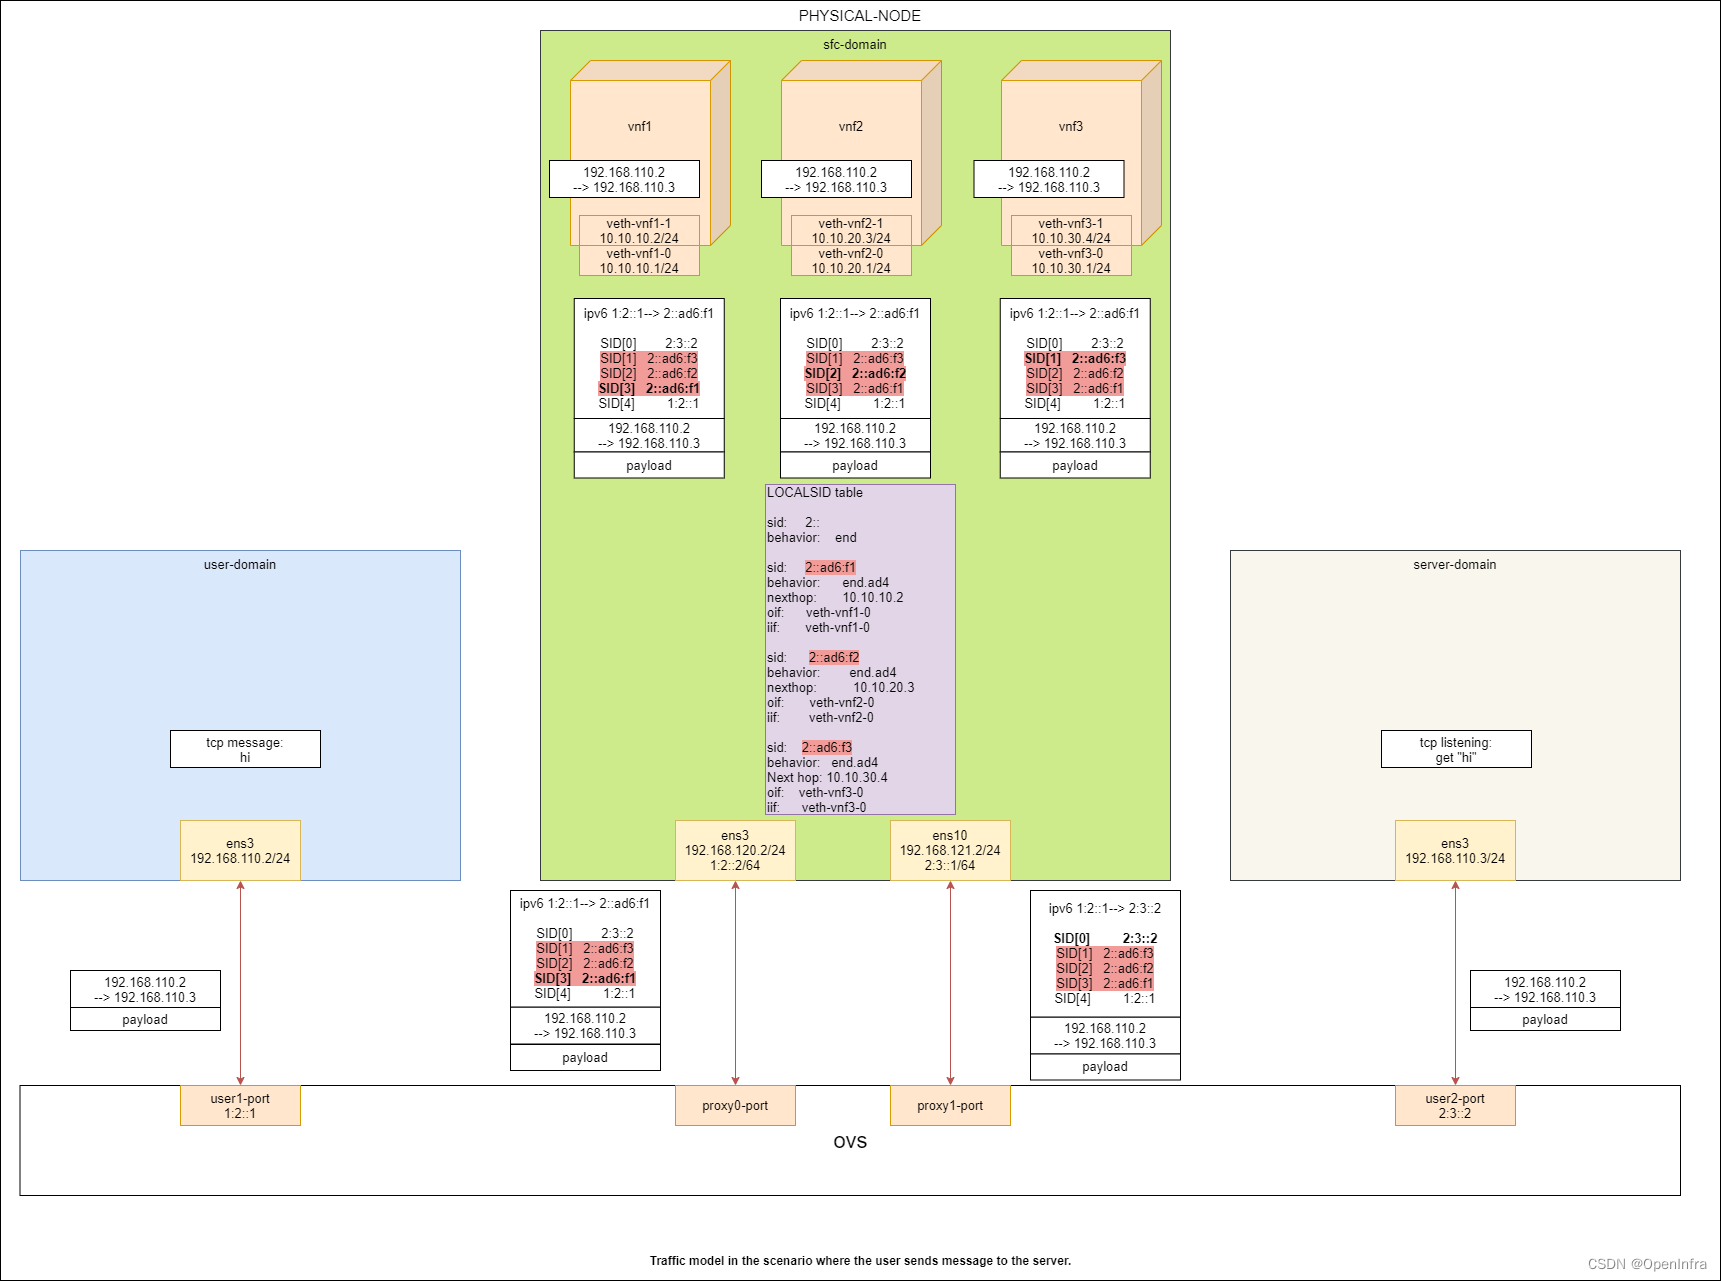1722x1281 pixels.
Task: Click the highlighted sid 2::ad6:f1 entry
Action: pyautogui.click(x=830, y=568)
